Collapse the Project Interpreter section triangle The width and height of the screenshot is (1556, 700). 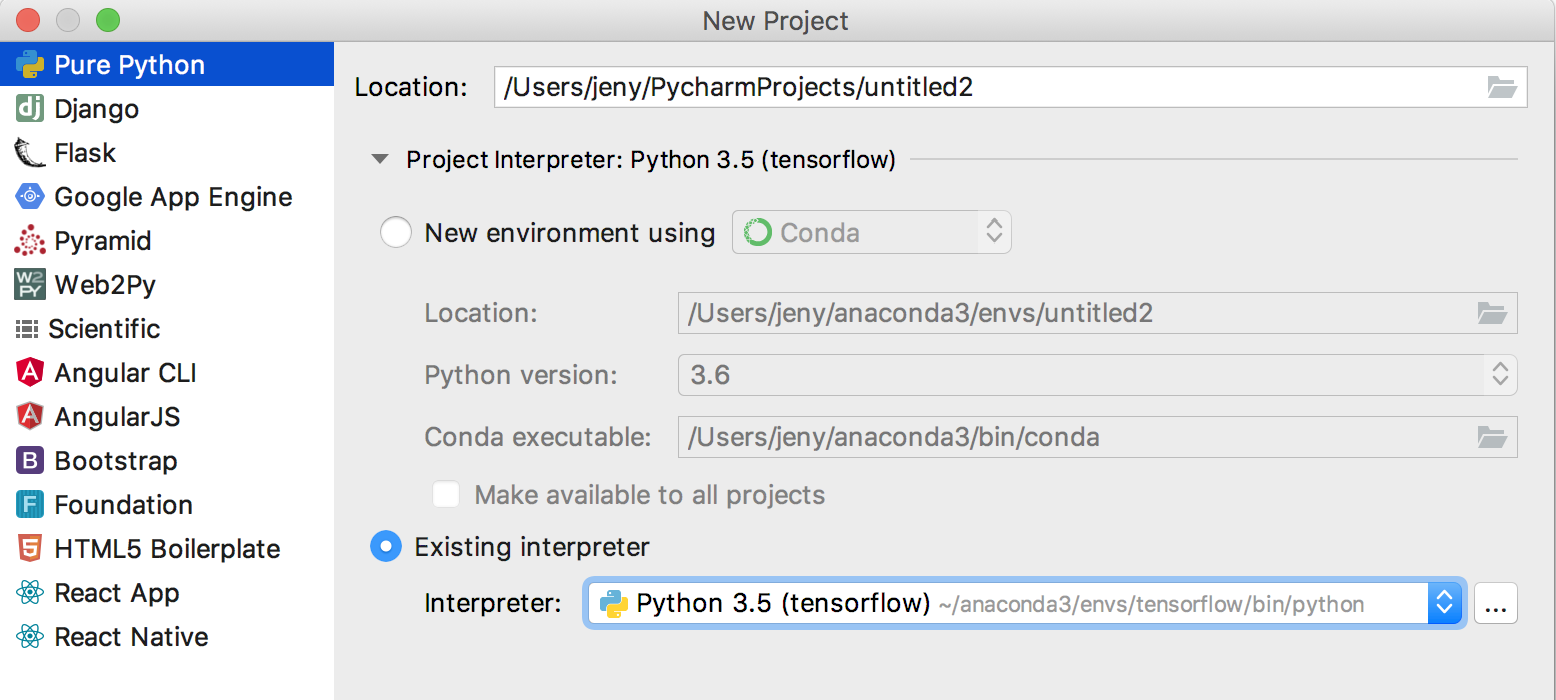(379, 159)
